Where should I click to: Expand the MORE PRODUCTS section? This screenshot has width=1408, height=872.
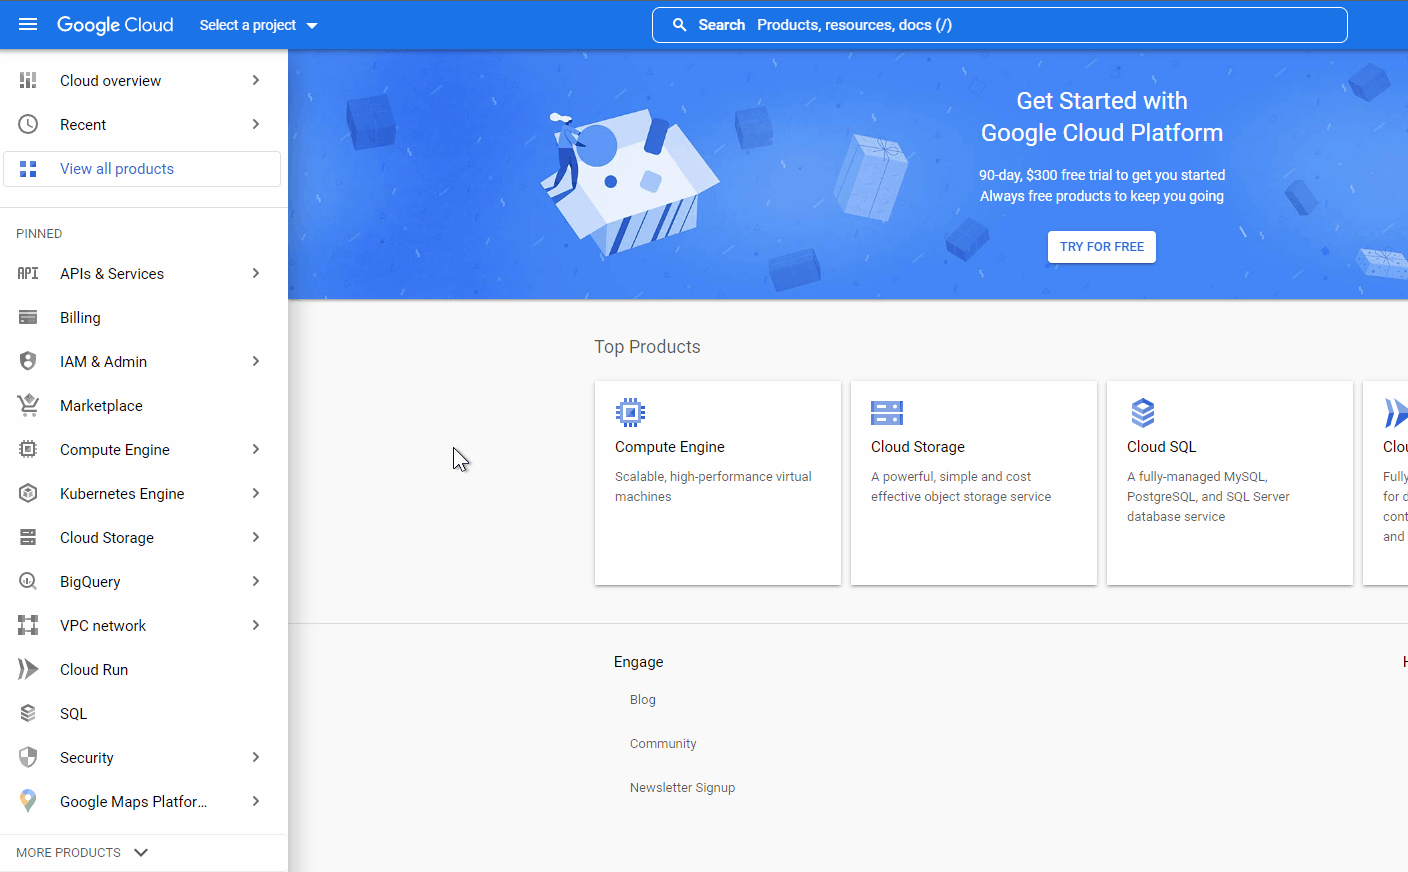click(82, 853)
